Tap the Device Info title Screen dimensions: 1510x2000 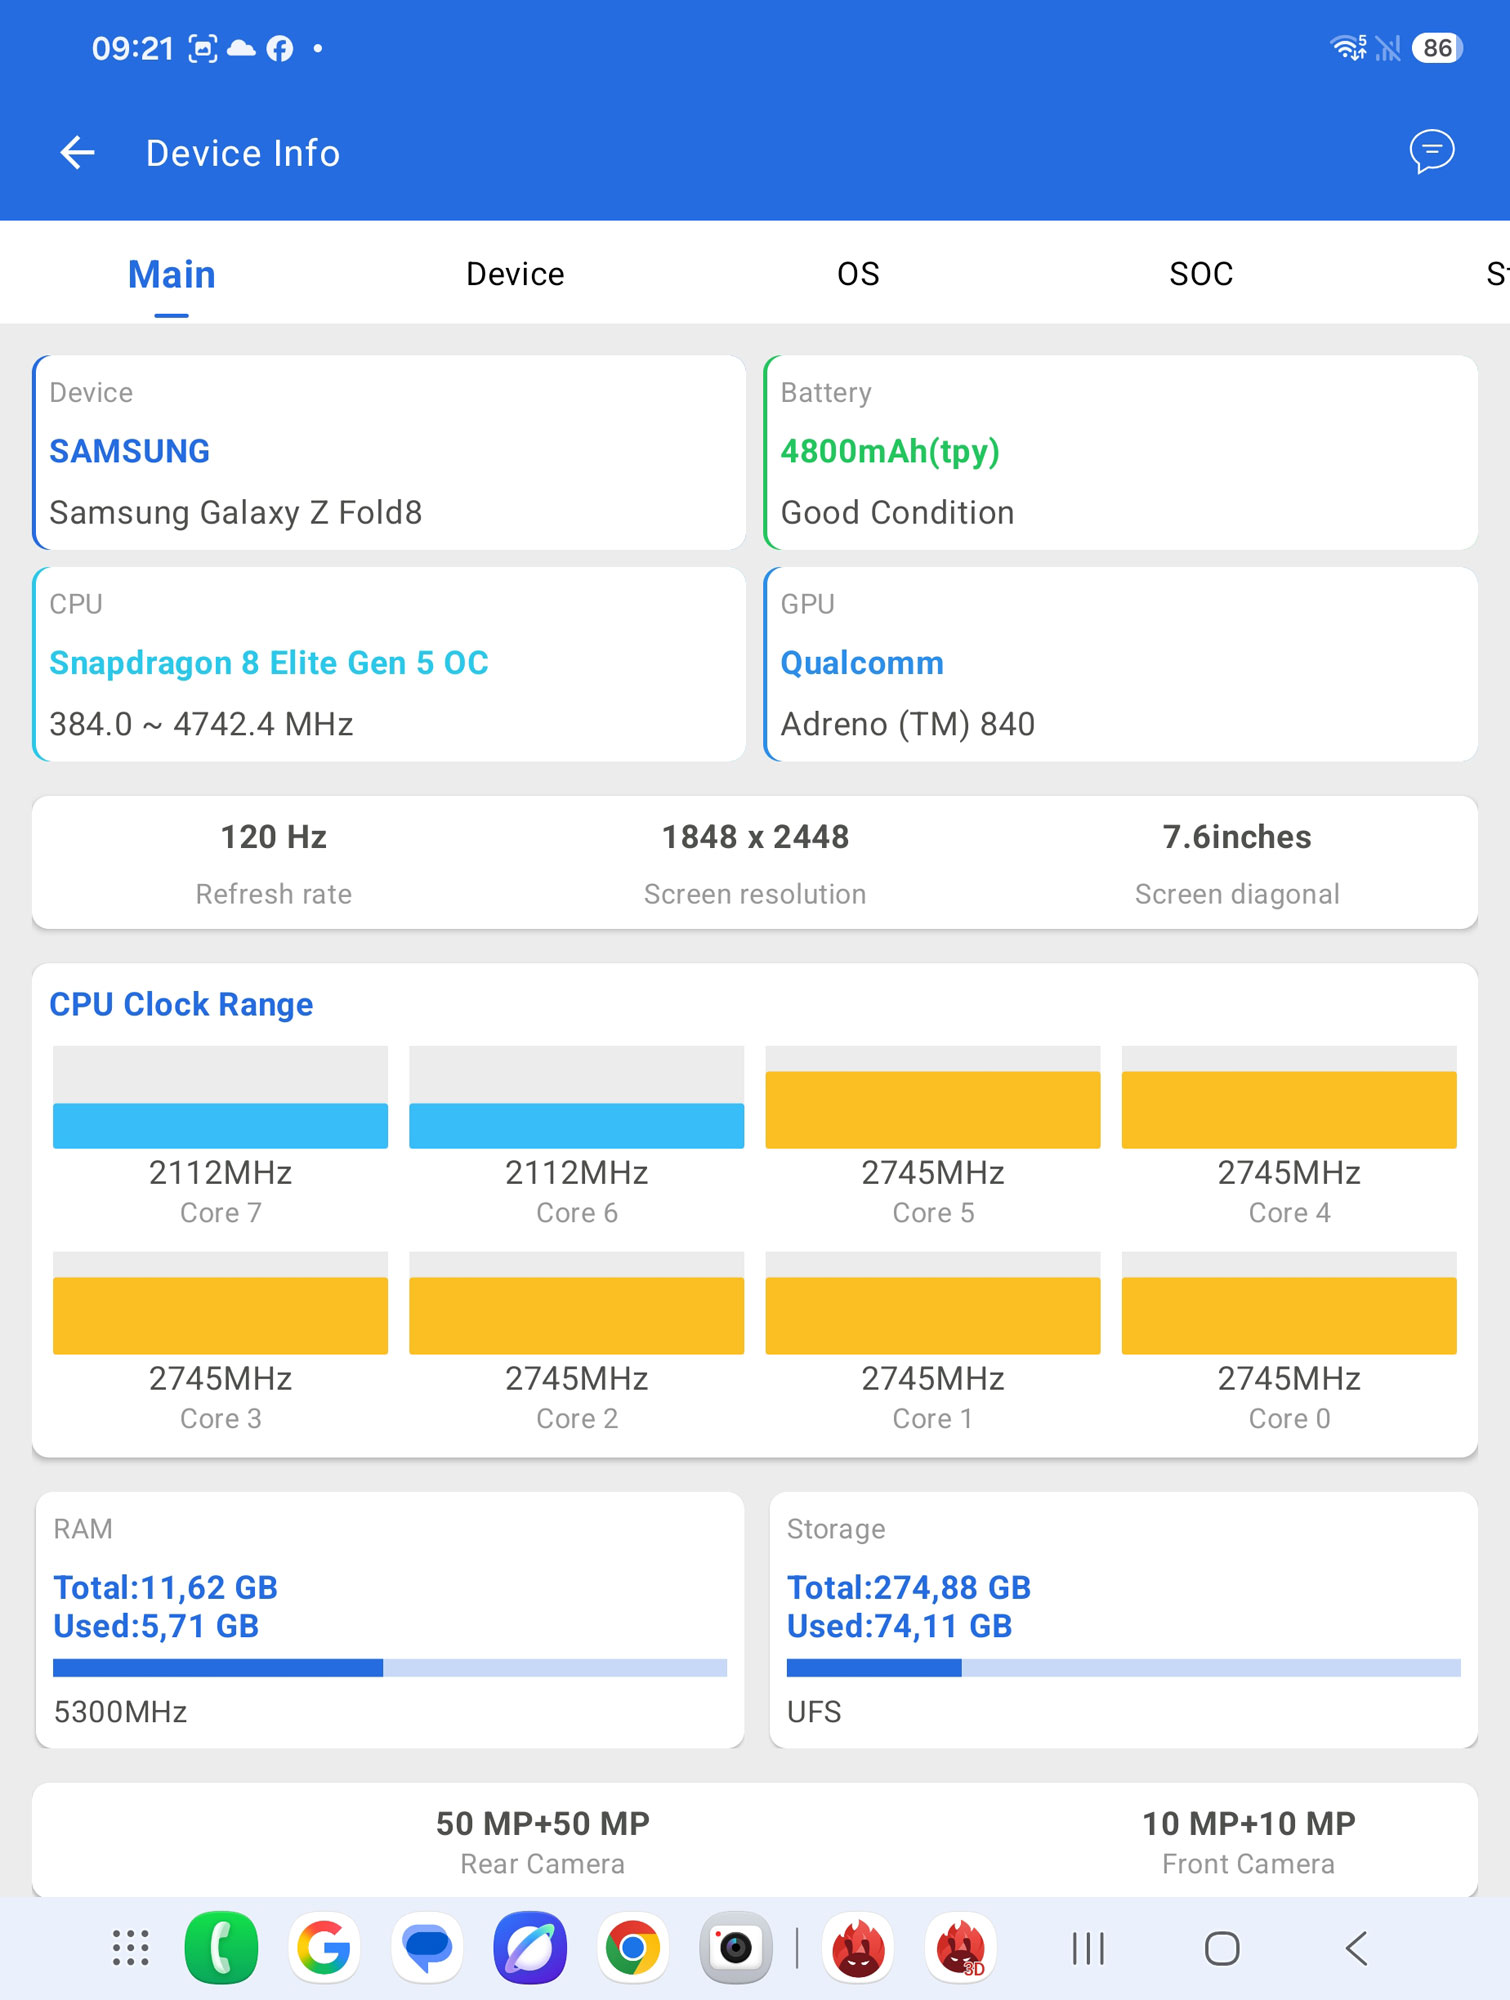tap(243, 153)
